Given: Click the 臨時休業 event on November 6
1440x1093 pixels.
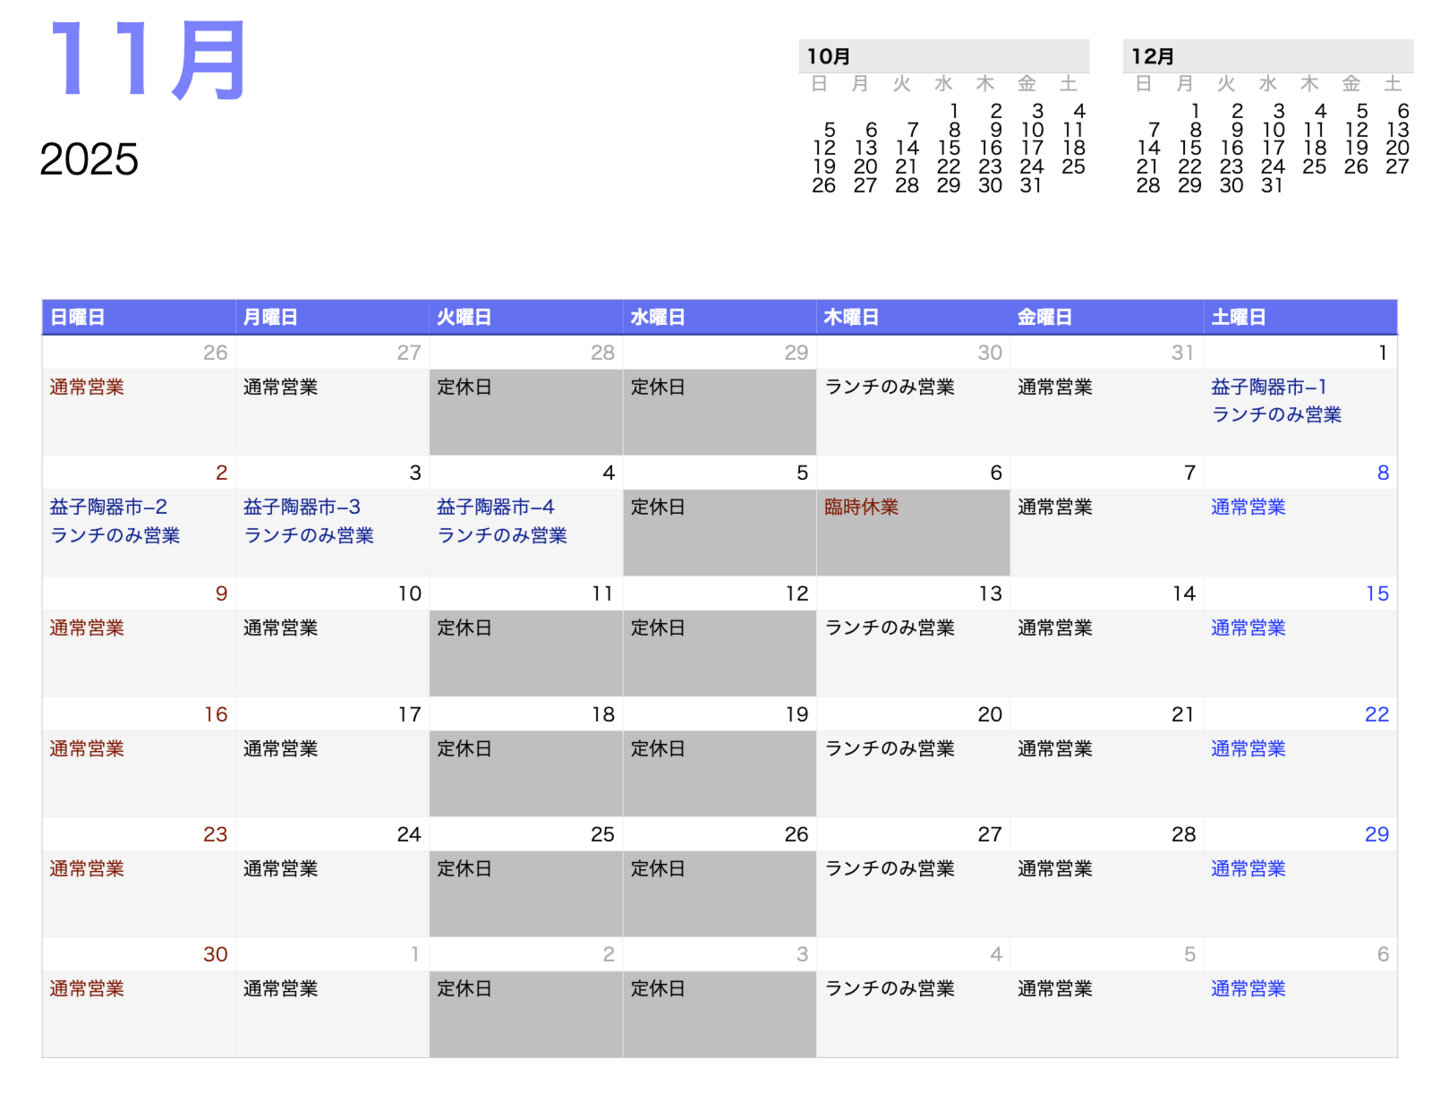Looking at the screenshot, I should [x=861, y=507].
